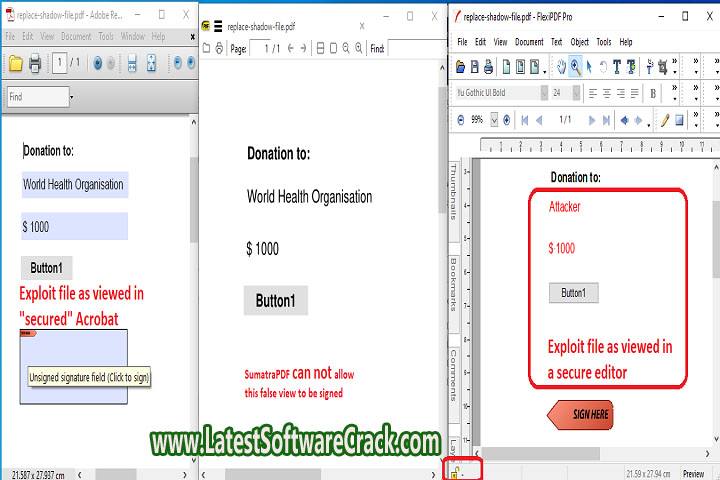Viewport: 720px width, 480px height.
Task: Open the font size dropdown in FlexiPDF
Action: pyautogui.click(x=576, y=93)
